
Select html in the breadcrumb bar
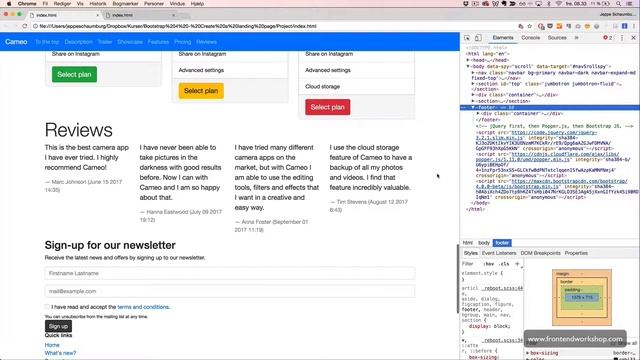(468, 243)
